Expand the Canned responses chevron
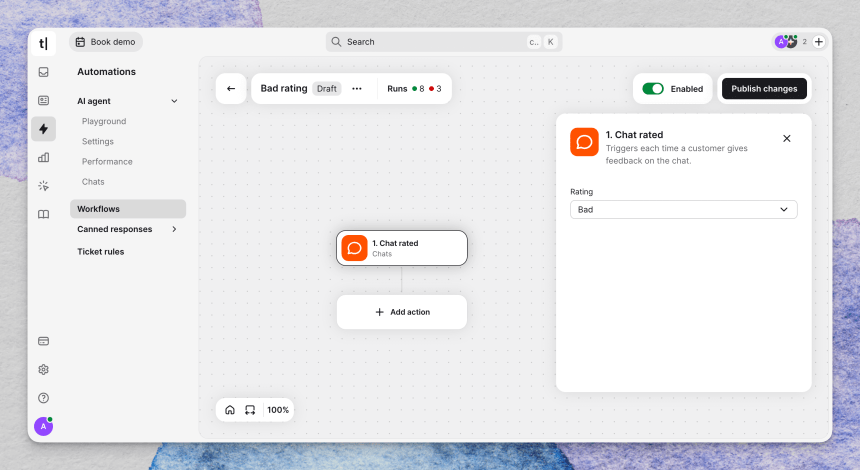The width and height of the screenshot is (860, 470). tap(174, 229)
